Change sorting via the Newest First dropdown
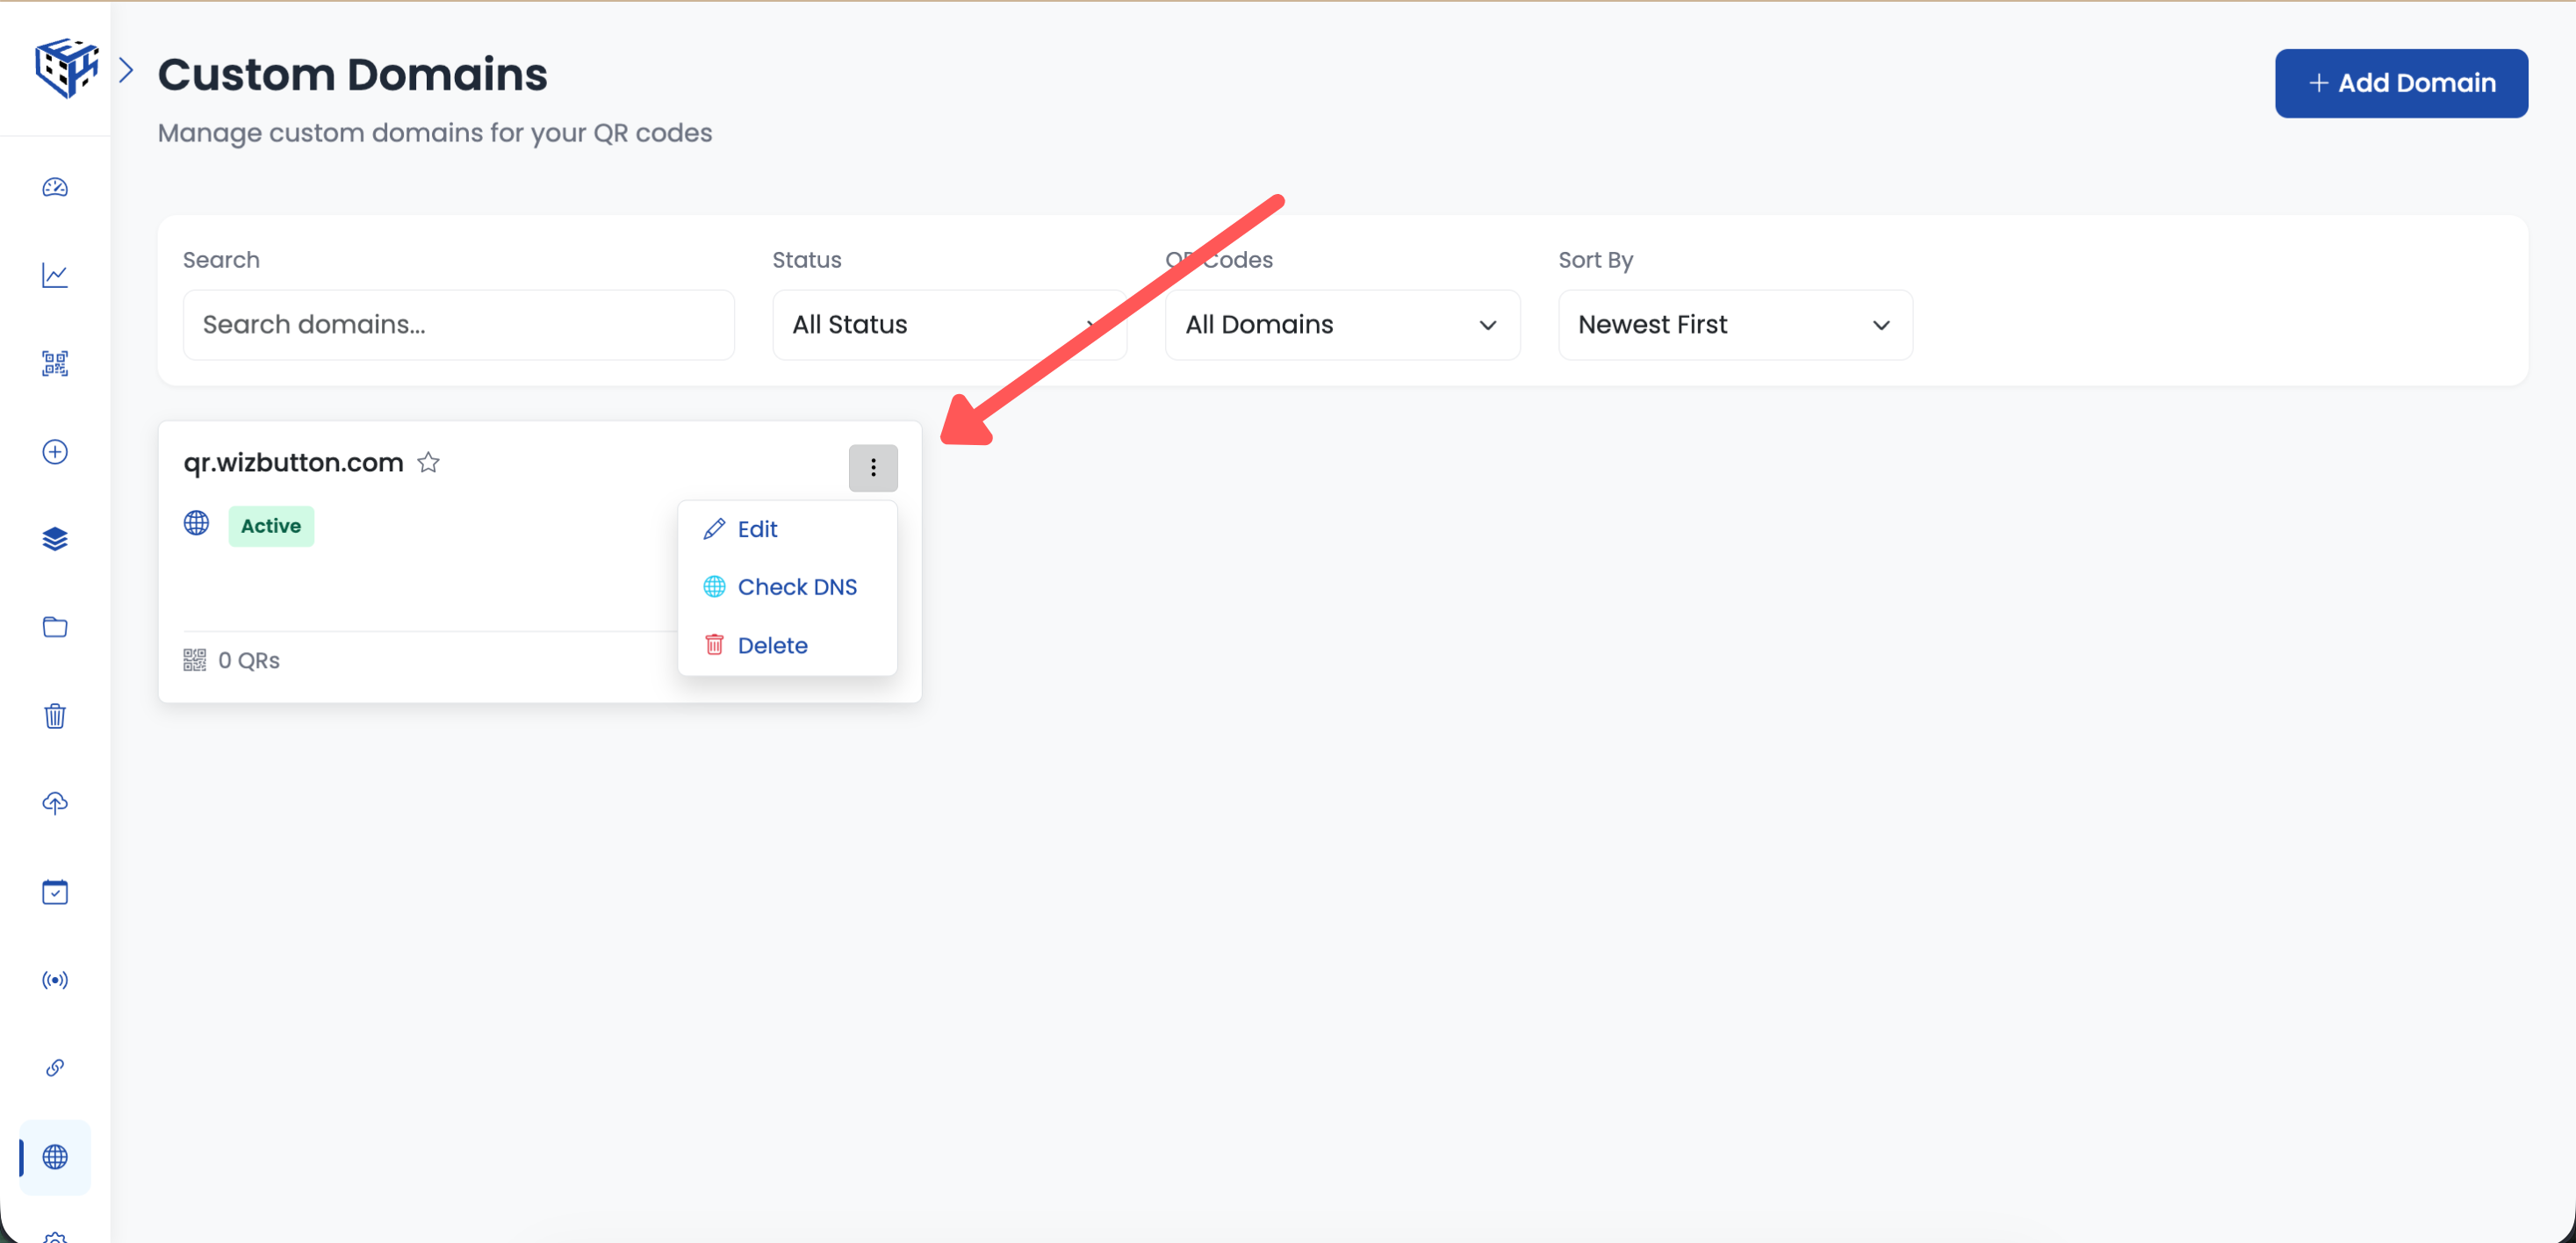 point(1734,324)
